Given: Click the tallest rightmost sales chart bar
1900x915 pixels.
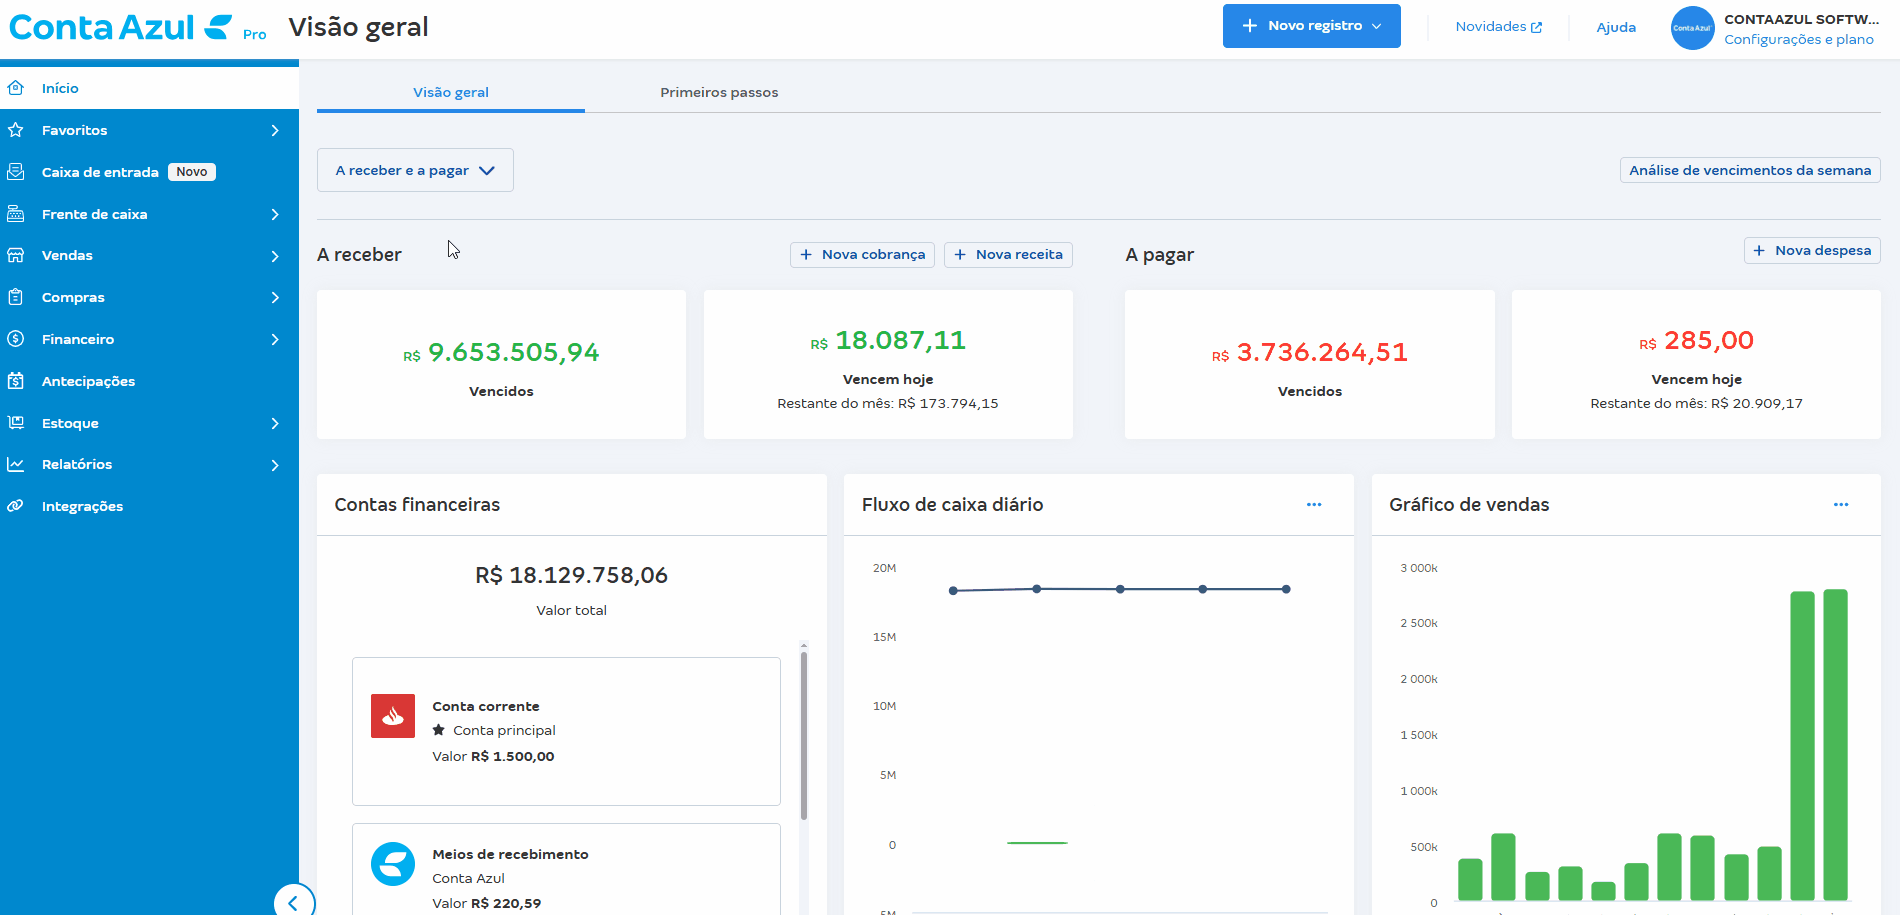Looking at the screenshot, I should (1835, 745).
